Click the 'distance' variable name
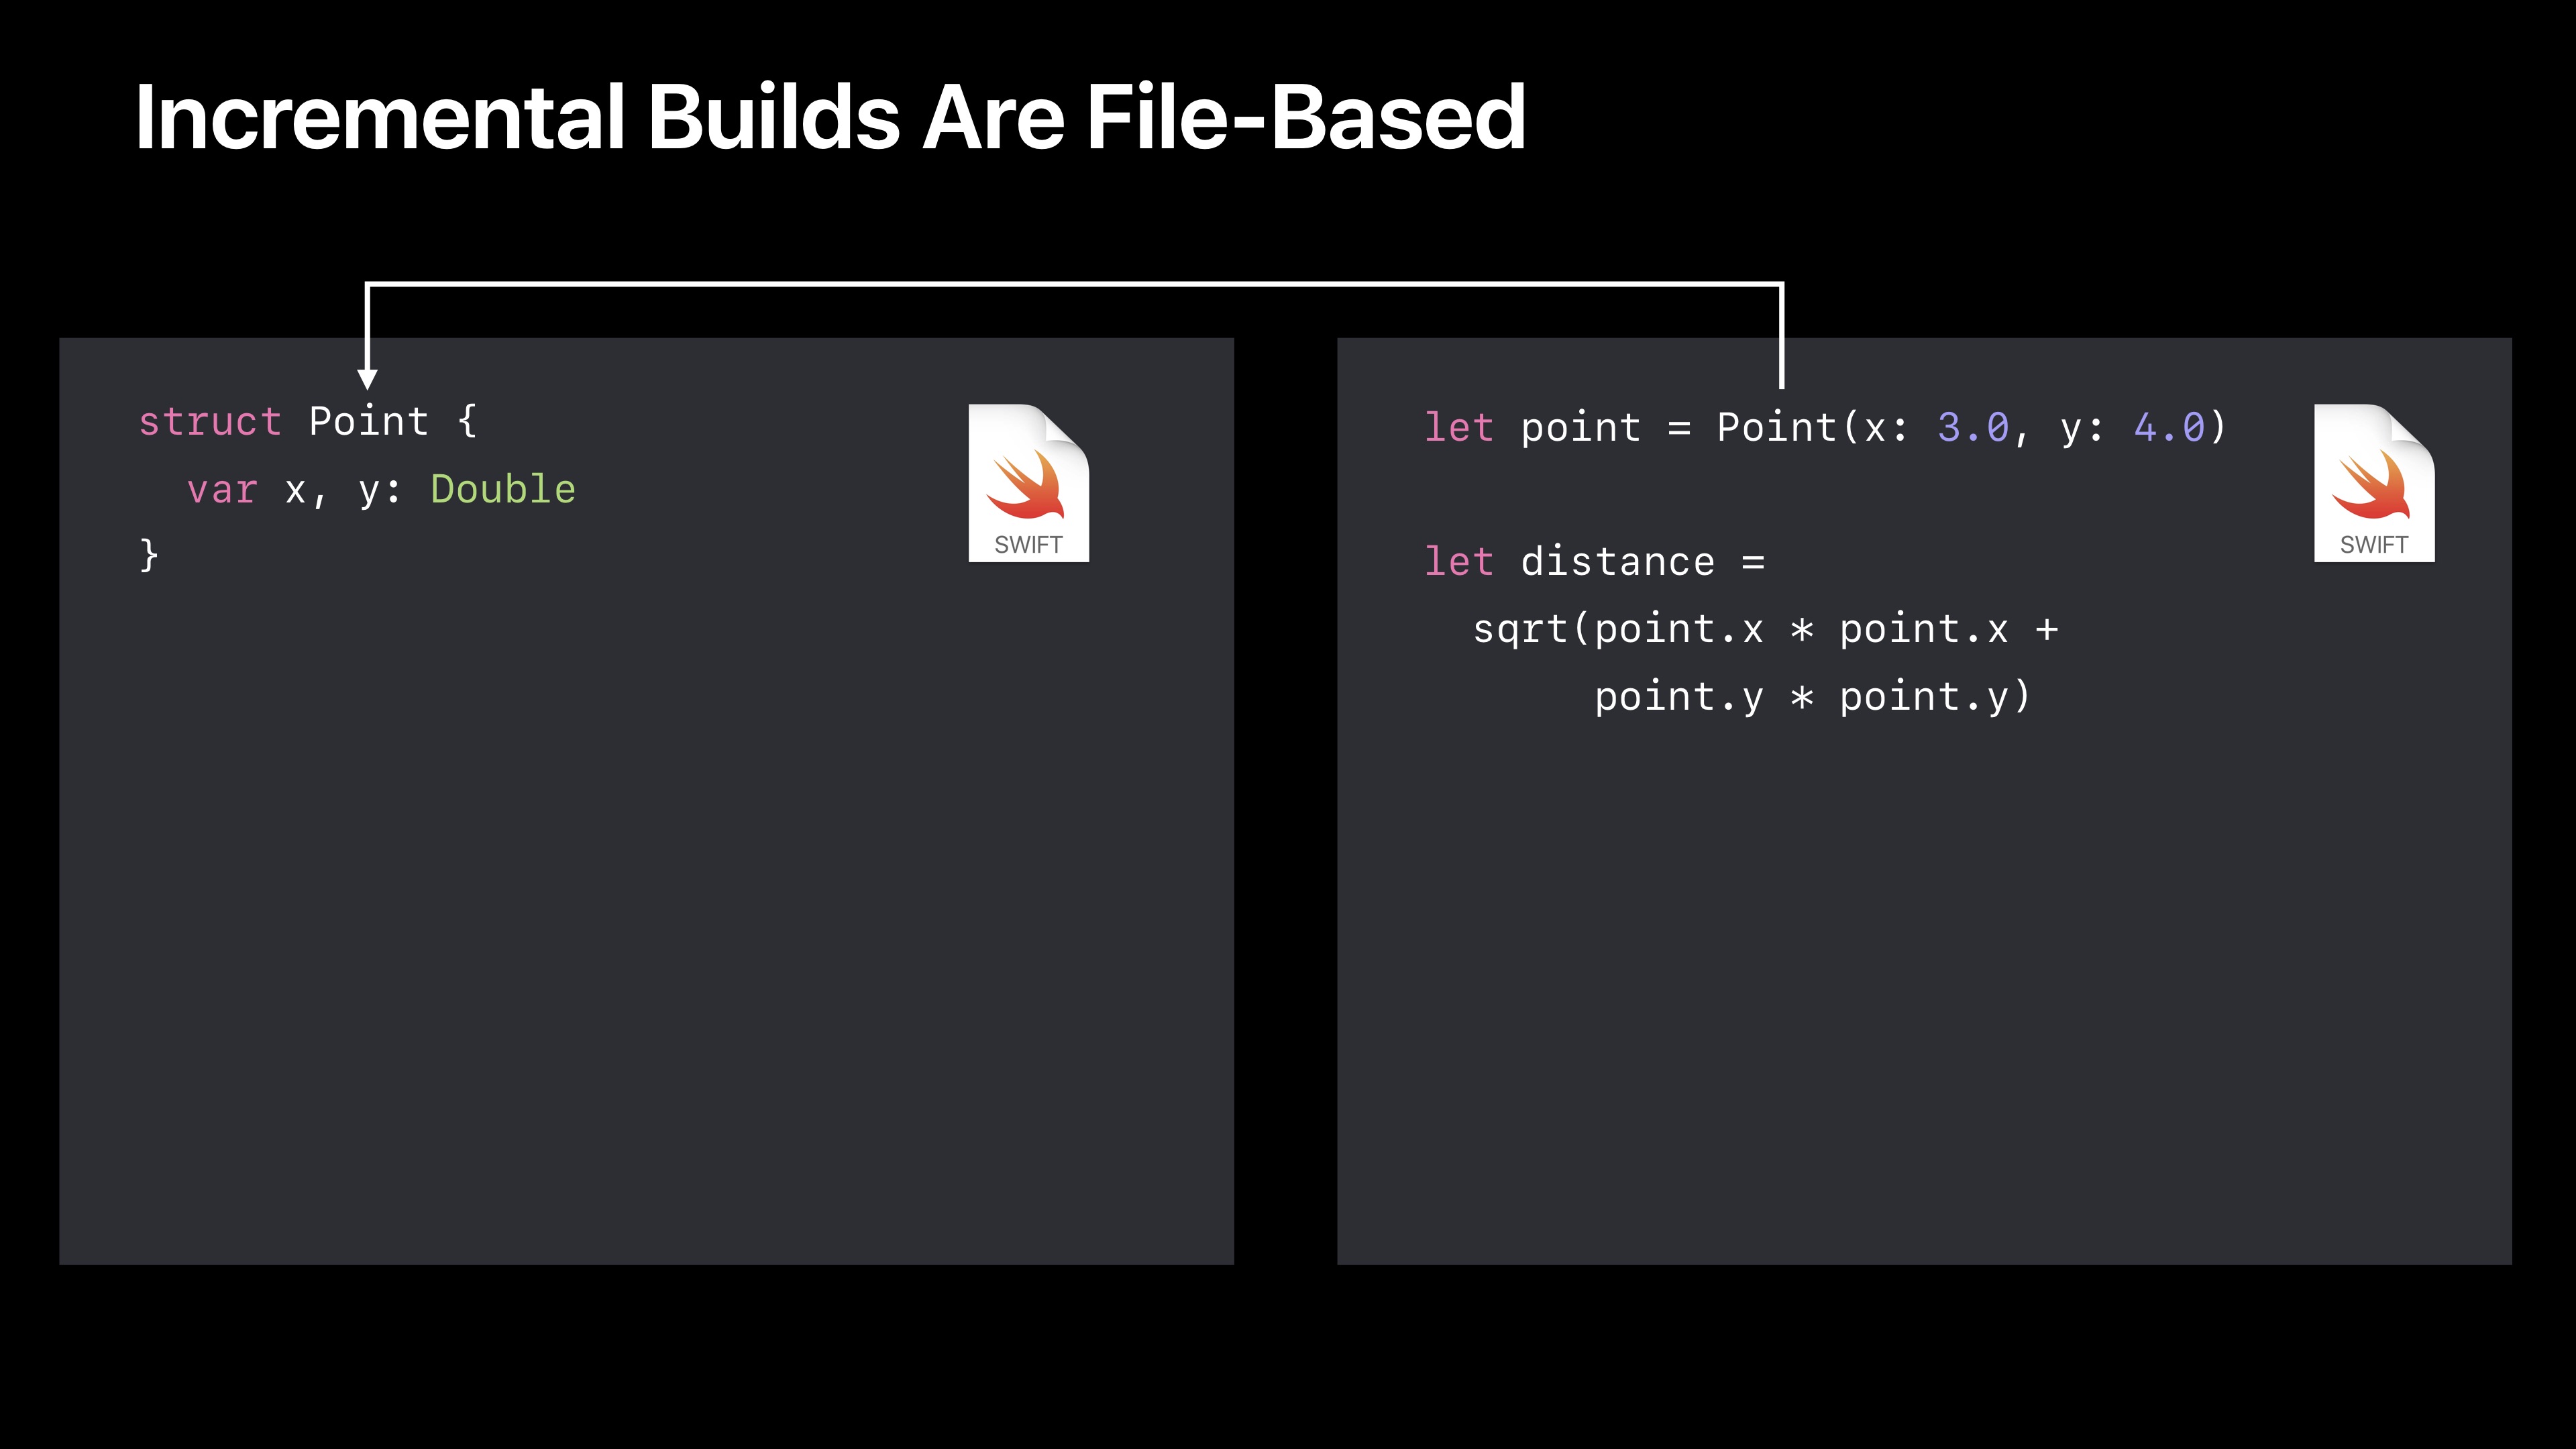 tap(1617, 562)
